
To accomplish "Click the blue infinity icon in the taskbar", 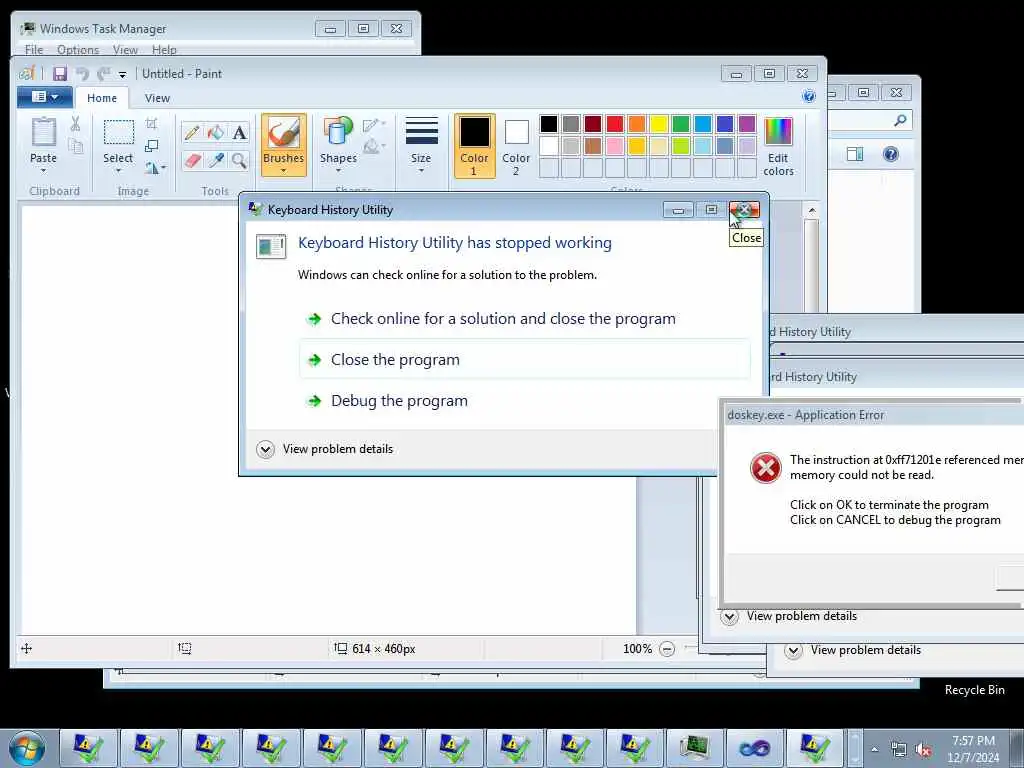I will point(754,748).
